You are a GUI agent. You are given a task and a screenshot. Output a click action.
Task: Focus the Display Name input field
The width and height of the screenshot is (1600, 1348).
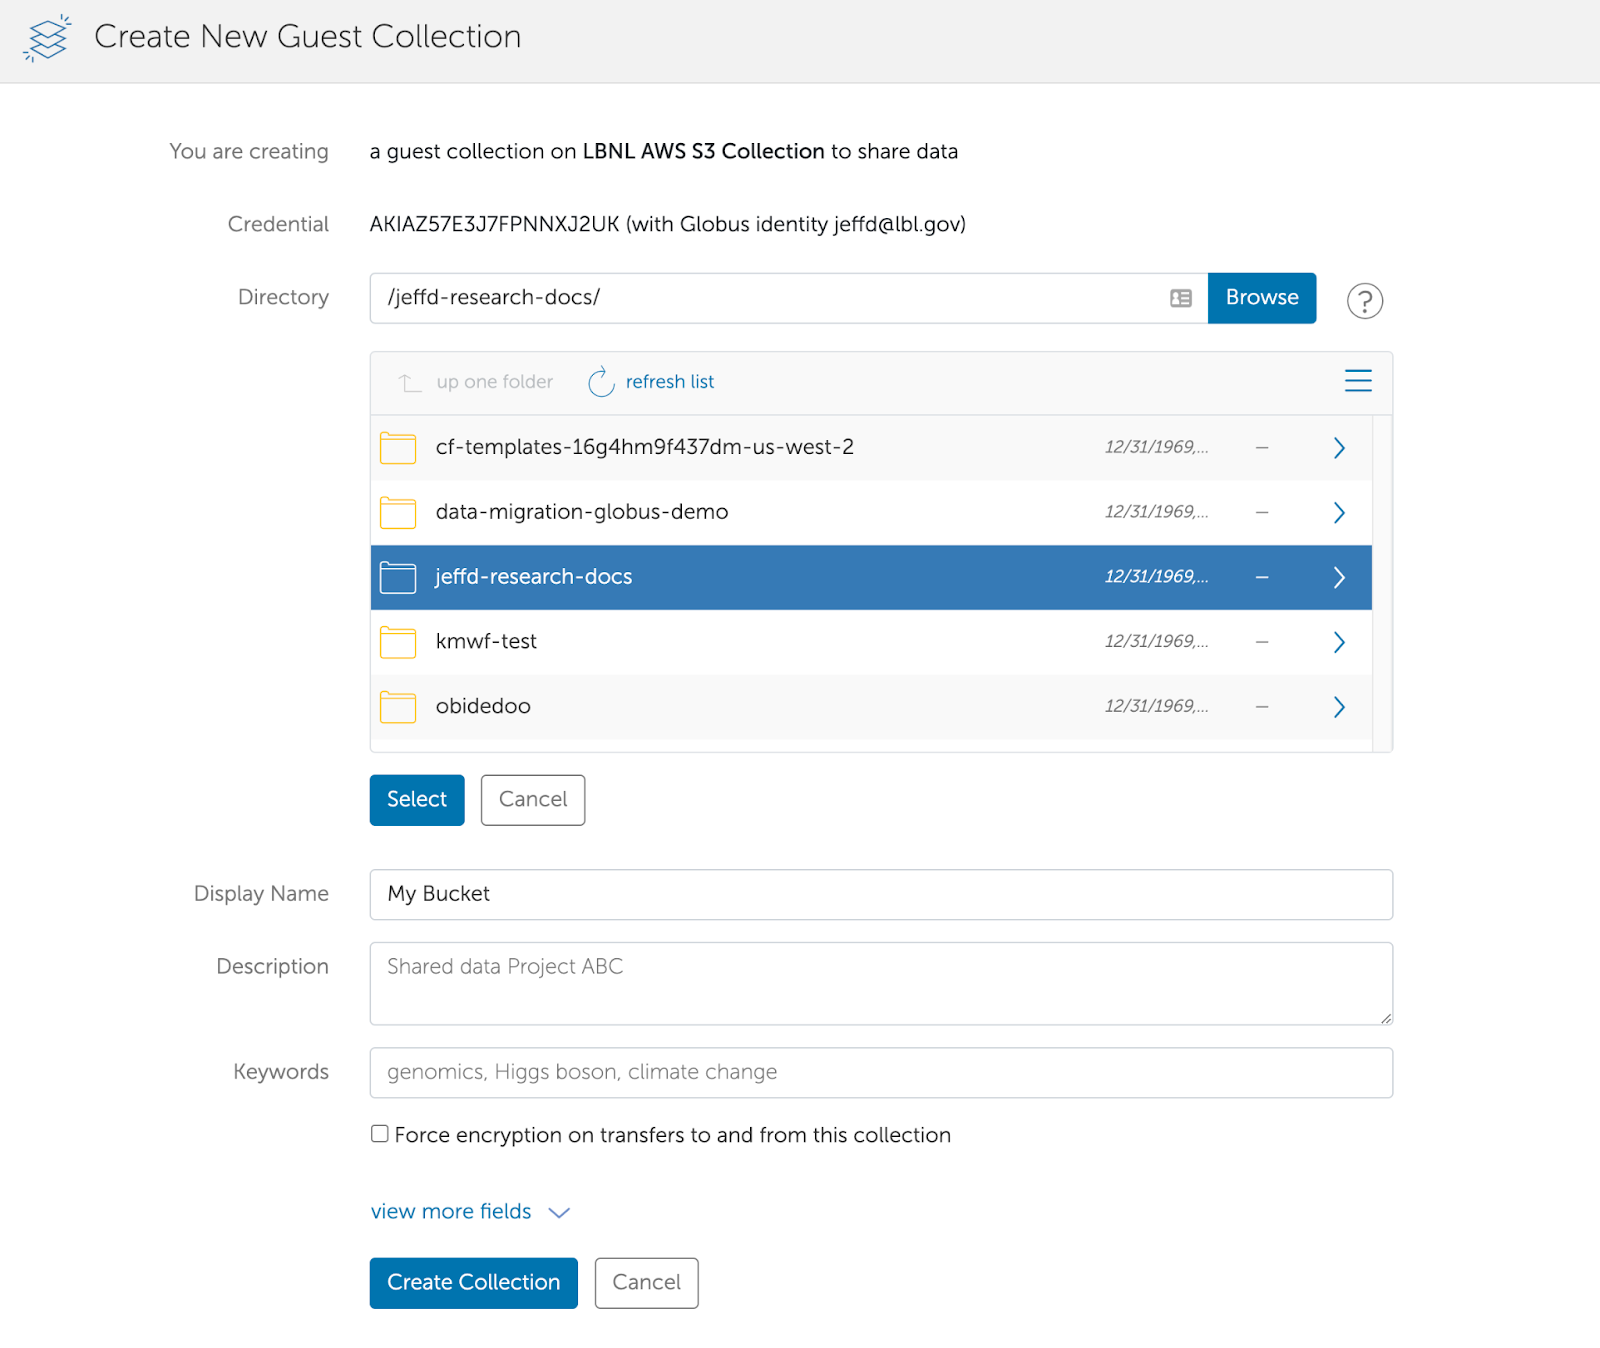[x=880, y=894]
